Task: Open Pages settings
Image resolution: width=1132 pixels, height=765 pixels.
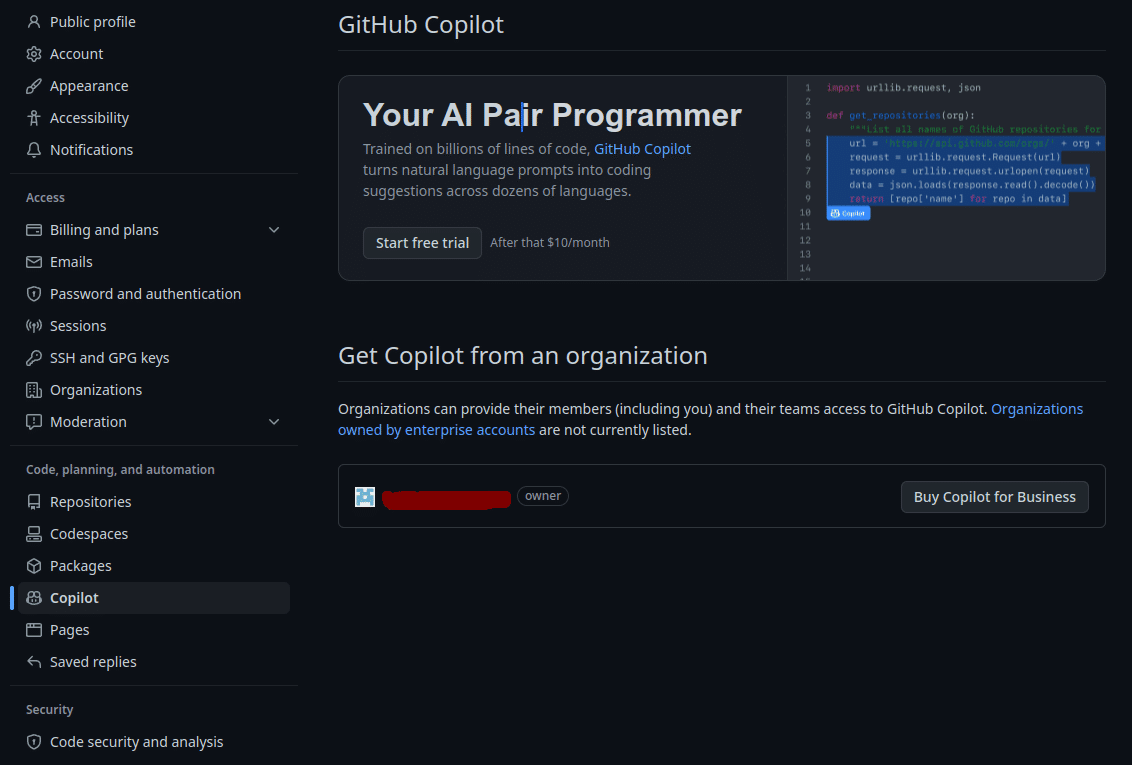Action: coord(154,630)
